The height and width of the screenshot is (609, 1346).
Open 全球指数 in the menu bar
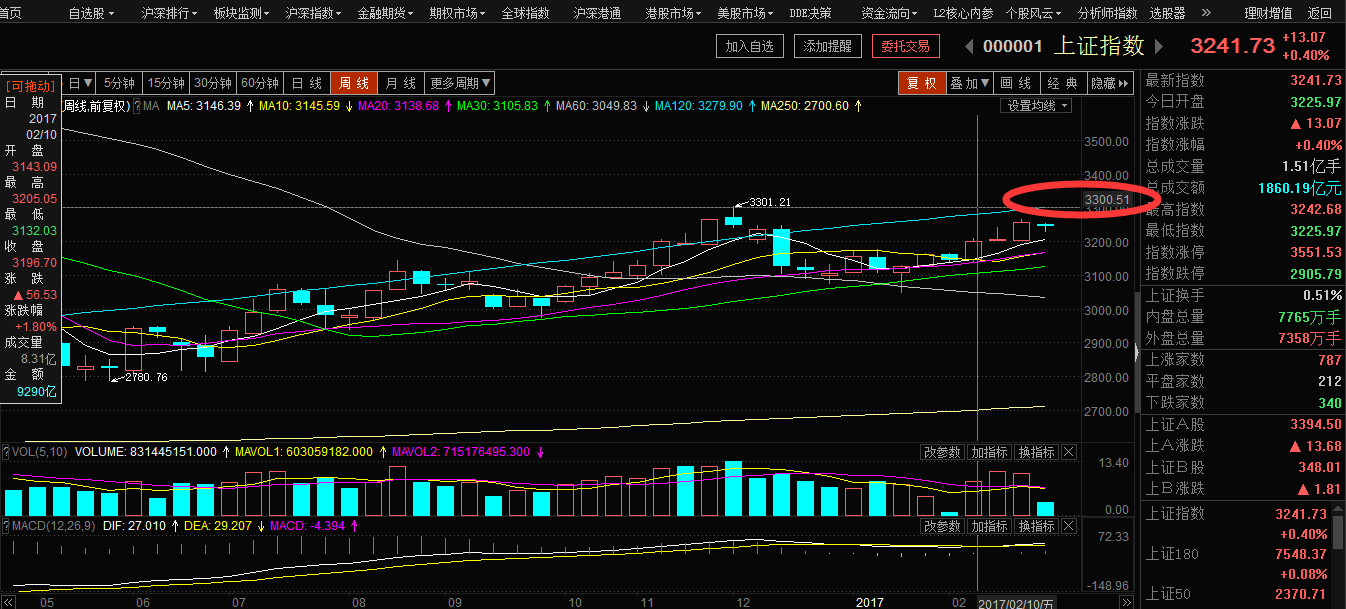(x=525, y=13)
